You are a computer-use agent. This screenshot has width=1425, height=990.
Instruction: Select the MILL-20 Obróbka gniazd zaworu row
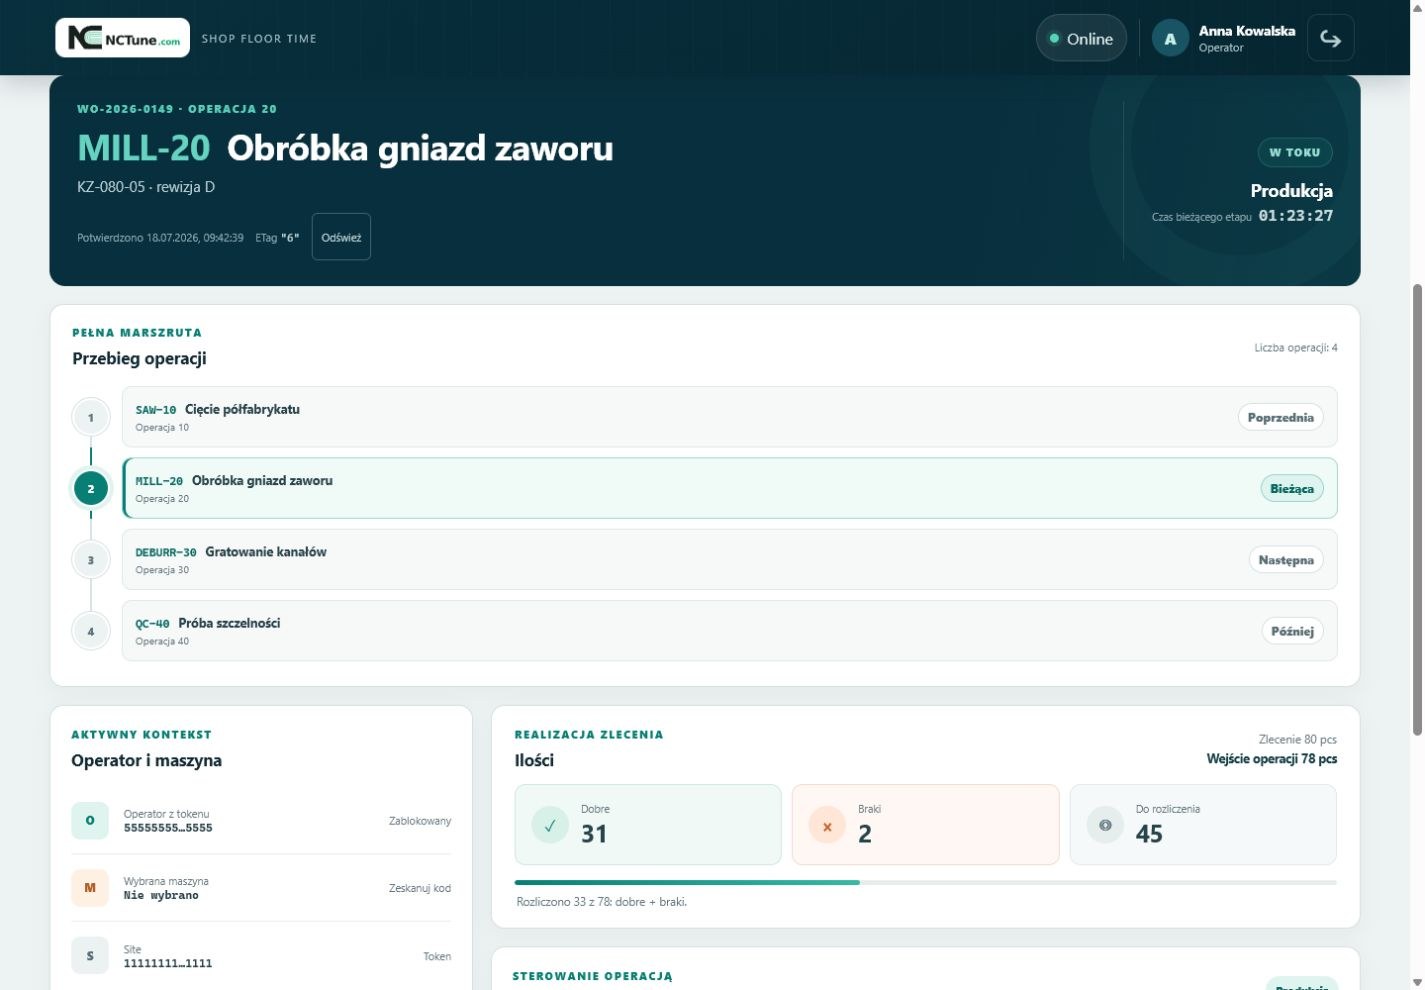click(729, 488)
